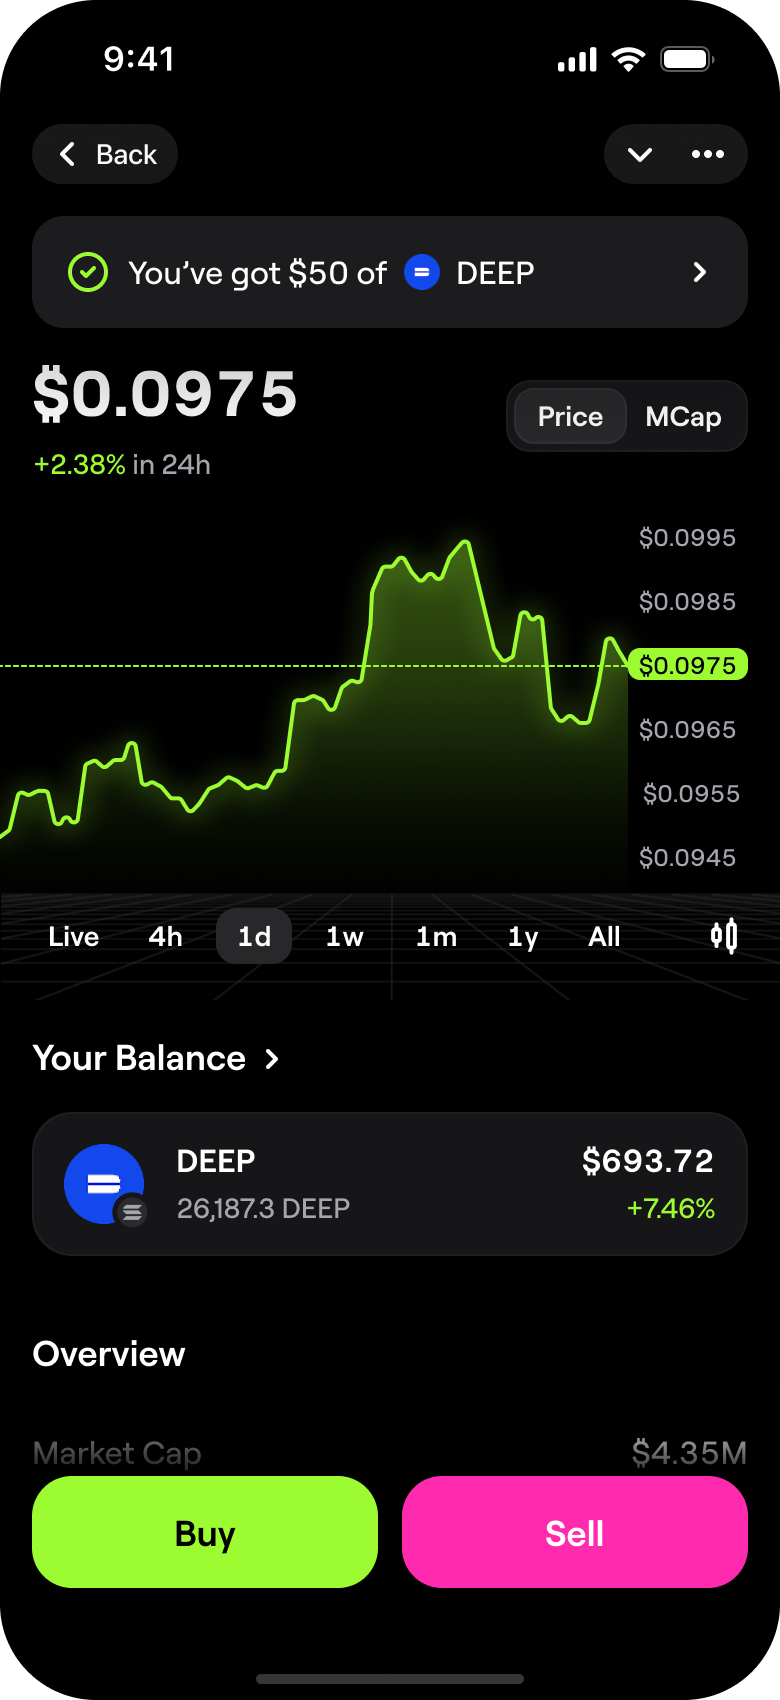This screenshot has height=1700, width=780.
Task: Expand the top-right chevron dropdown
Action: pos(640,154)
